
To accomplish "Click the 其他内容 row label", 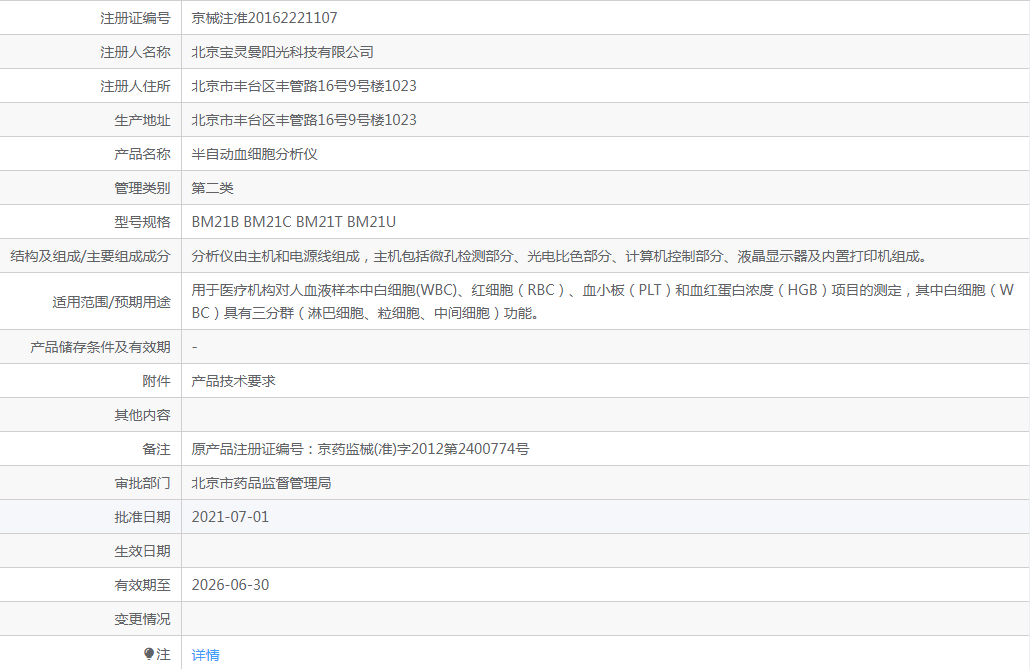I will click(x=143, y=415).
